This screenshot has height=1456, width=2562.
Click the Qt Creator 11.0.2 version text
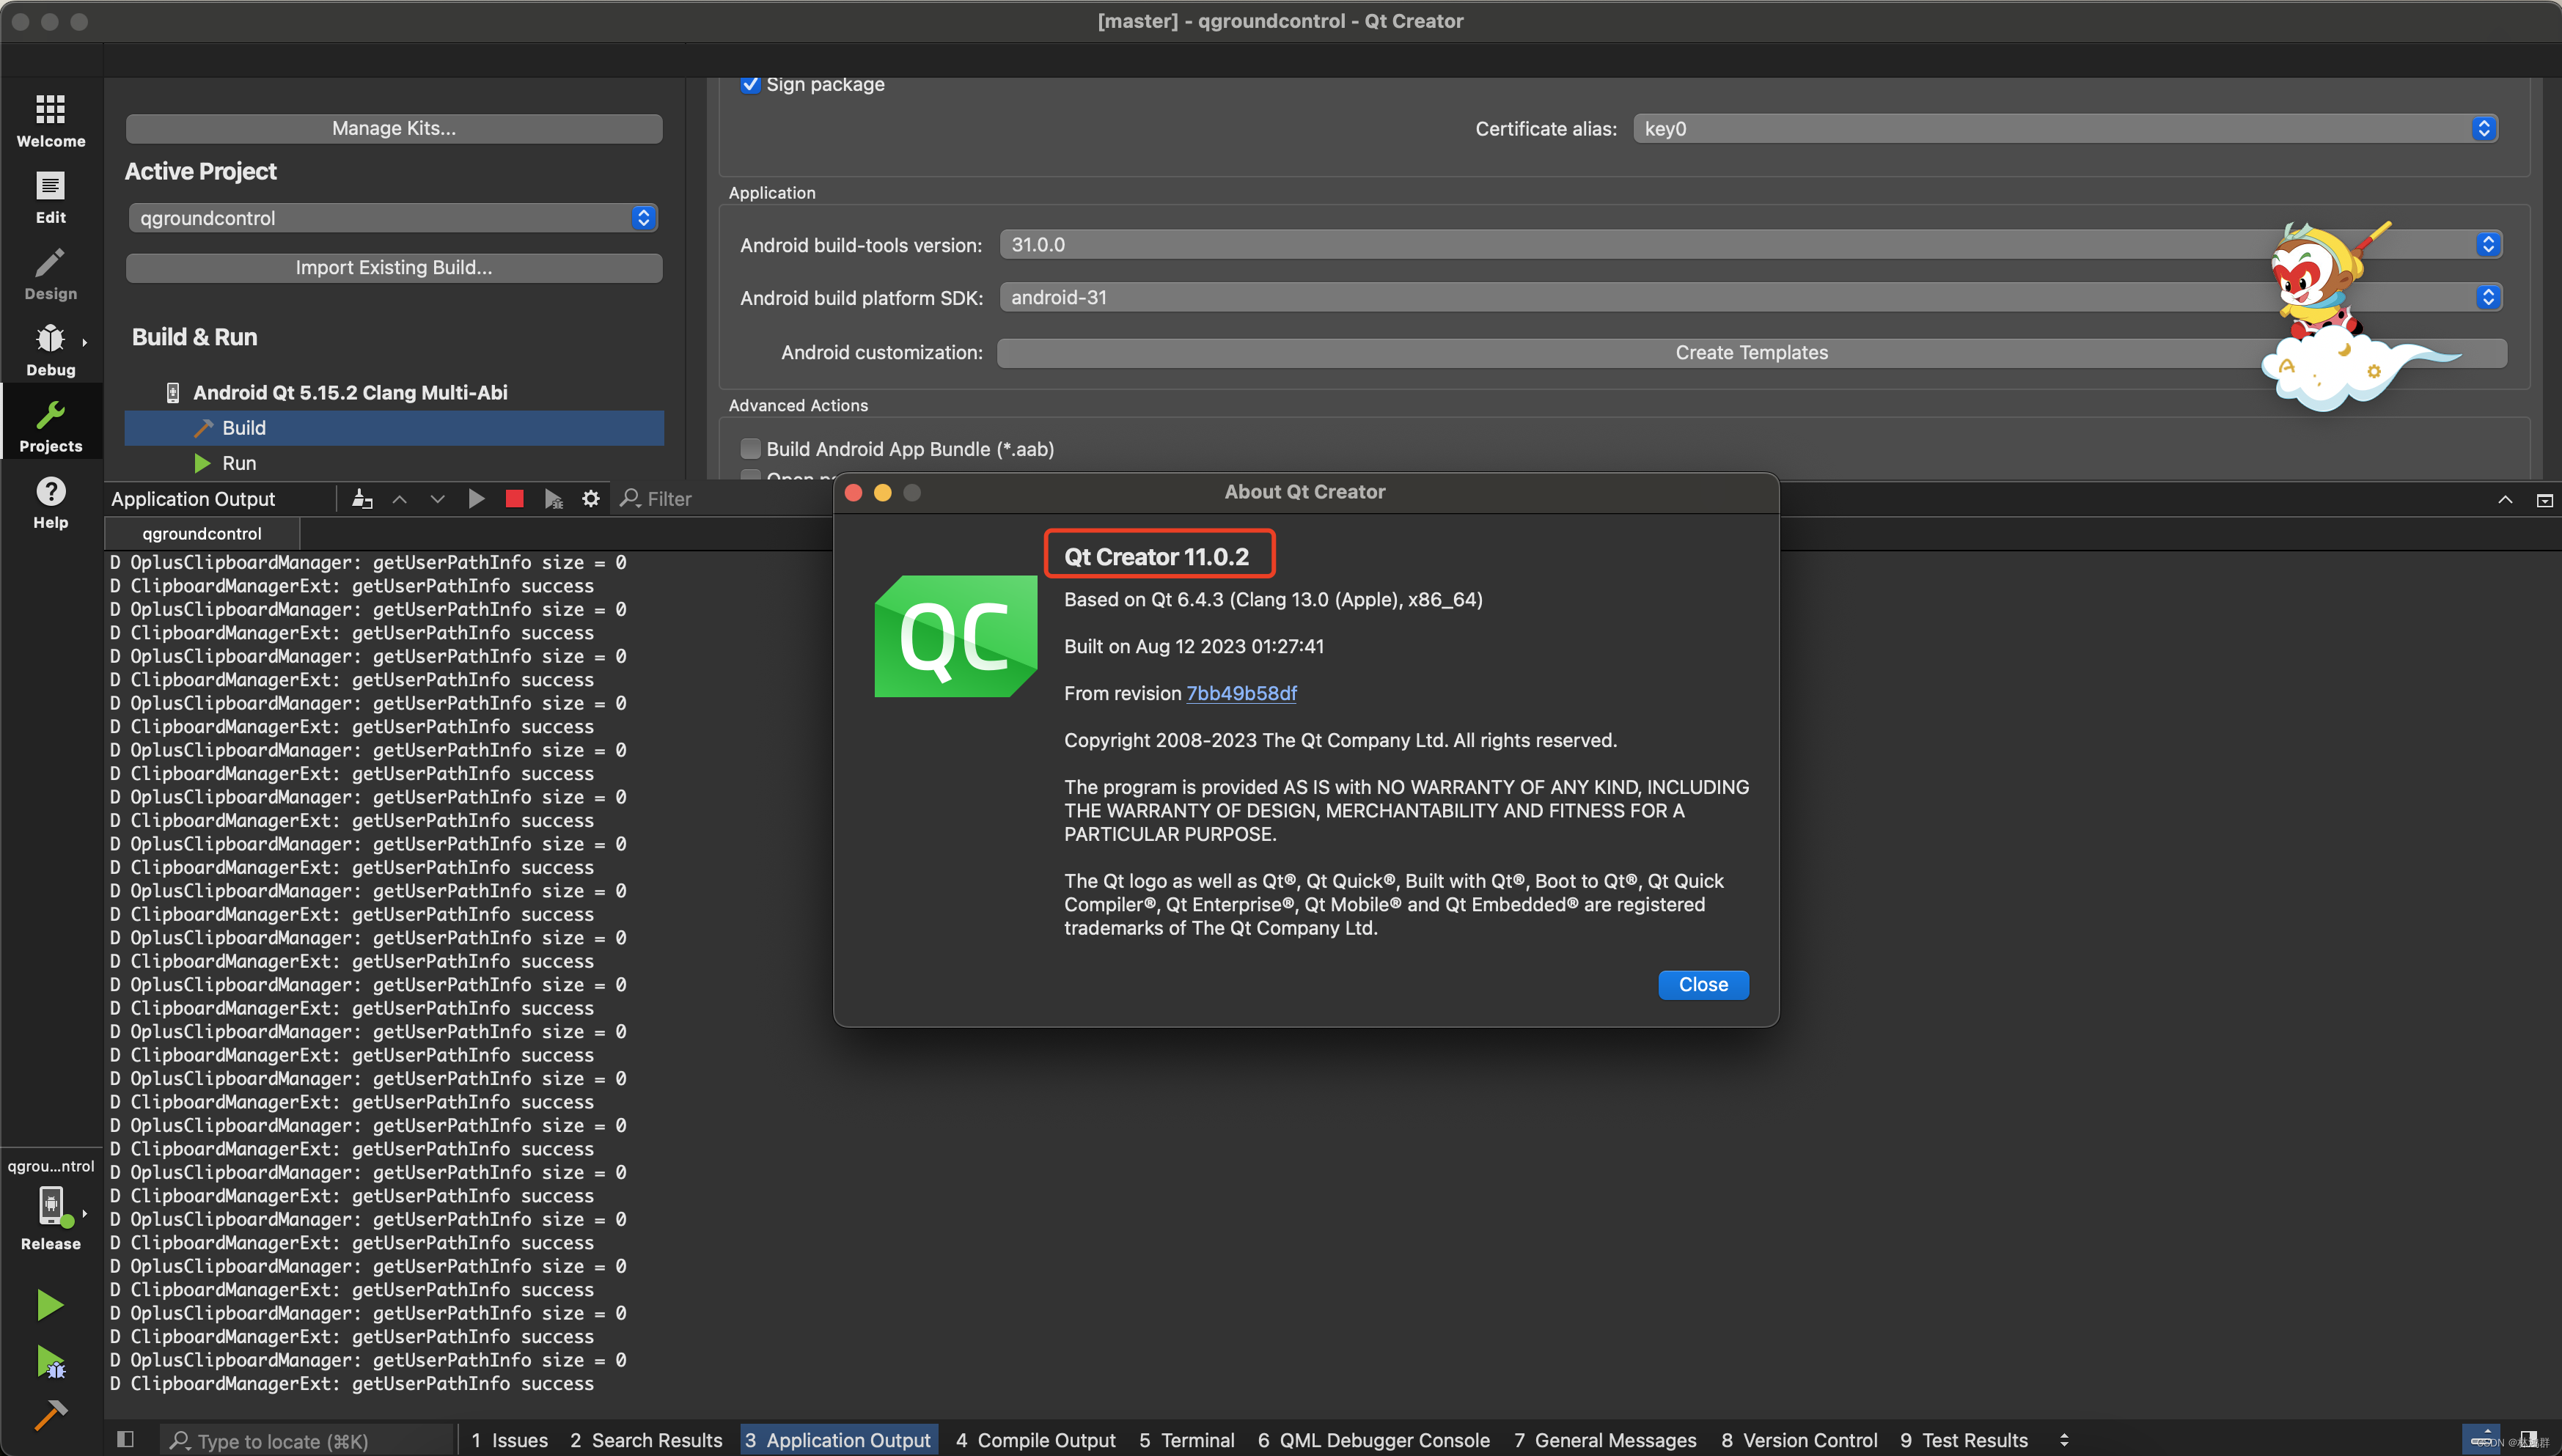point(1157,557)
